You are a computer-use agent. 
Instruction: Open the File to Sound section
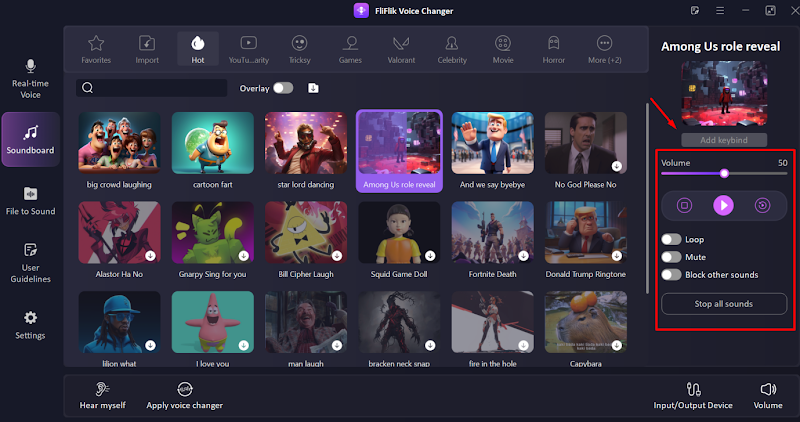(30, 201)
